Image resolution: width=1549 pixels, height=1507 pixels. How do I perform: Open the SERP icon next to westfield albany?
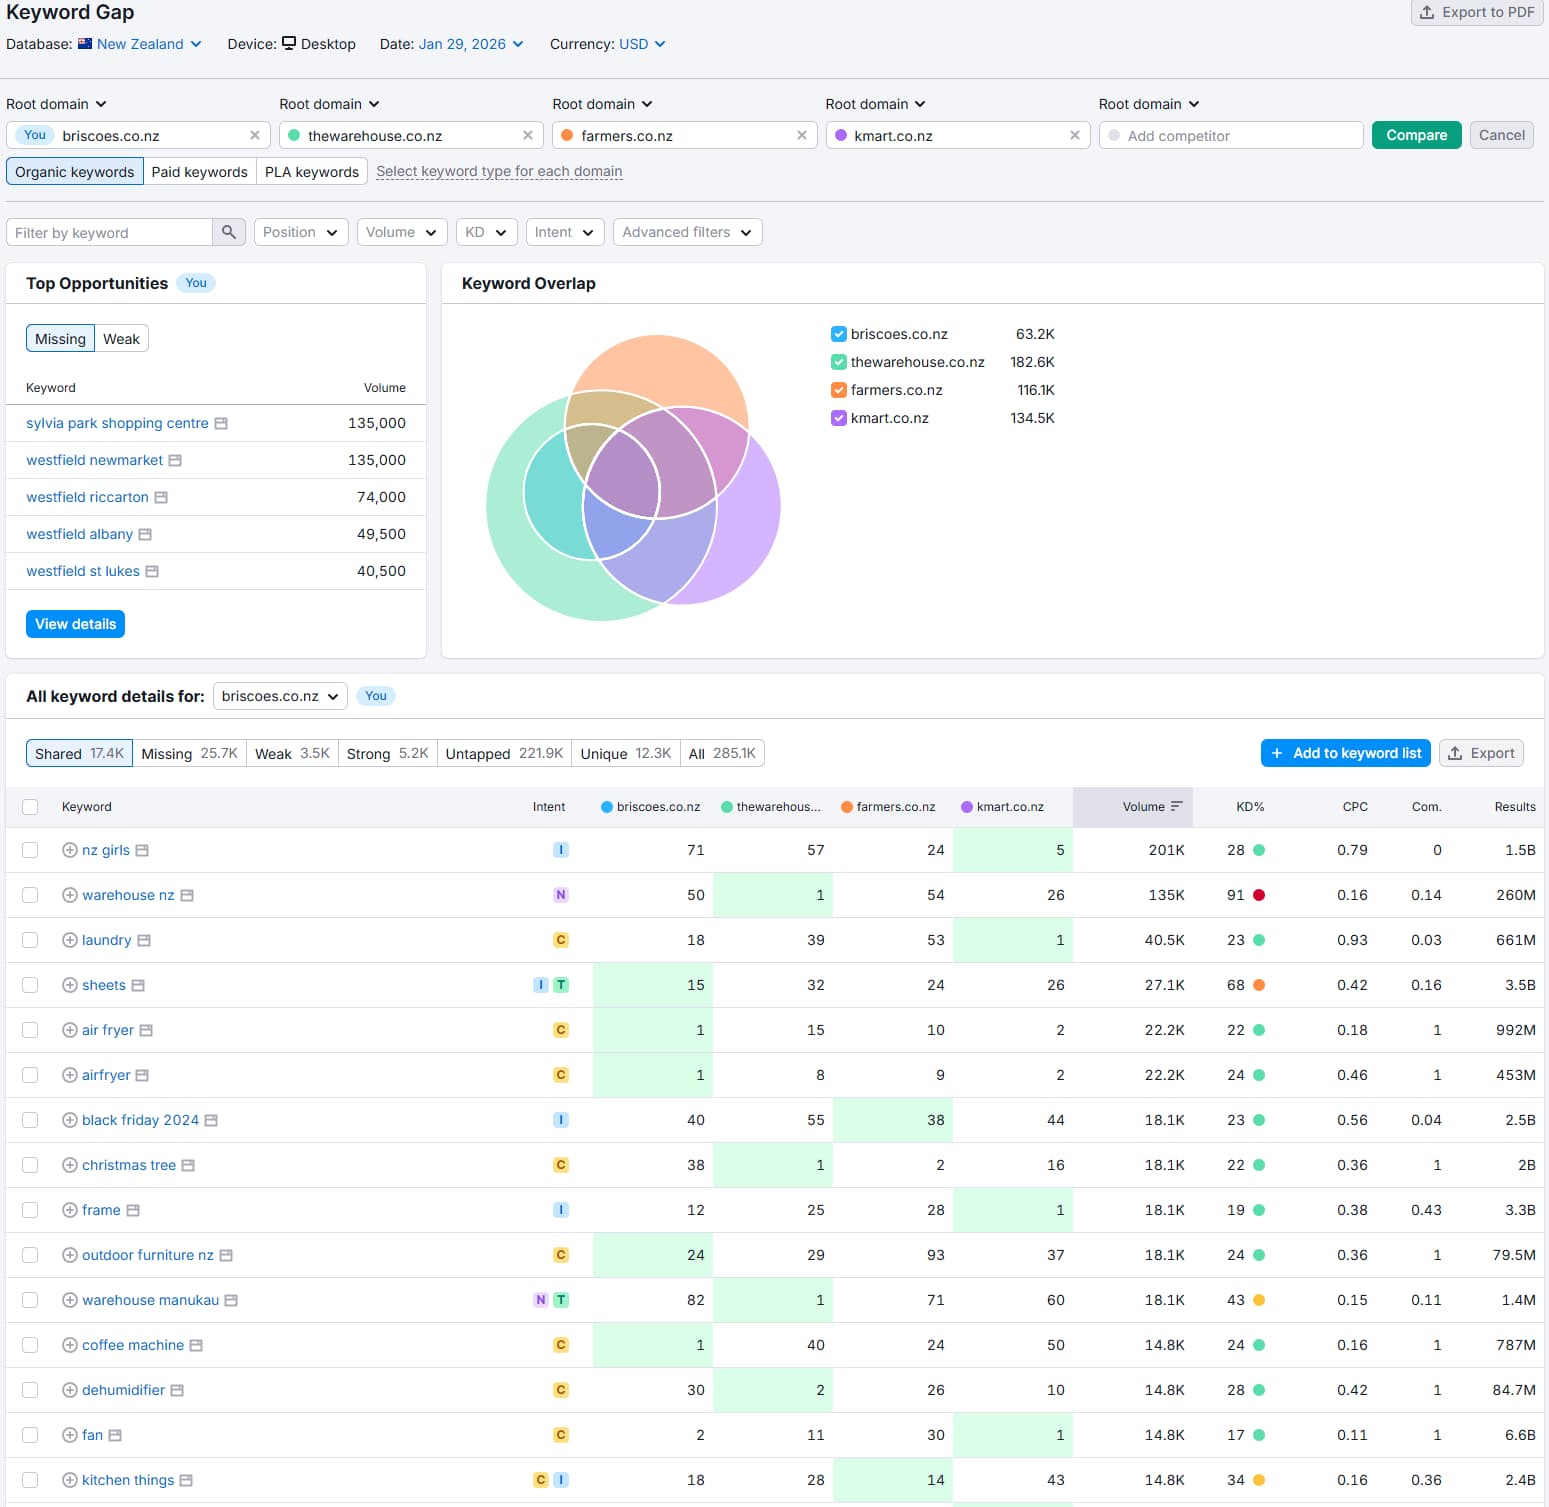[x=146, y=533]
